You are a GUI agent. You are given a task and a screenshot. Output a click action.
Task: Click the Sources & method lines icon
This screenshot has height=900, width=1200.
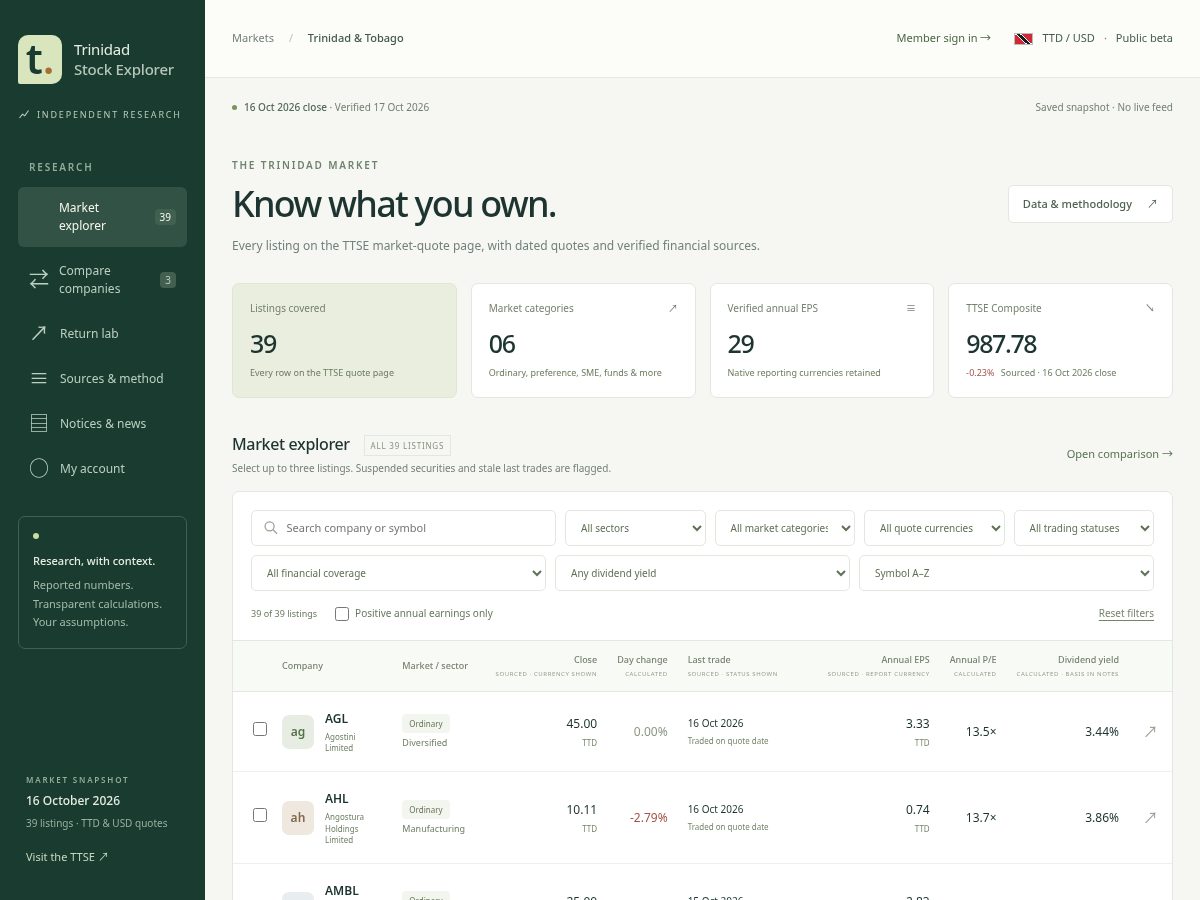point(39,378)
